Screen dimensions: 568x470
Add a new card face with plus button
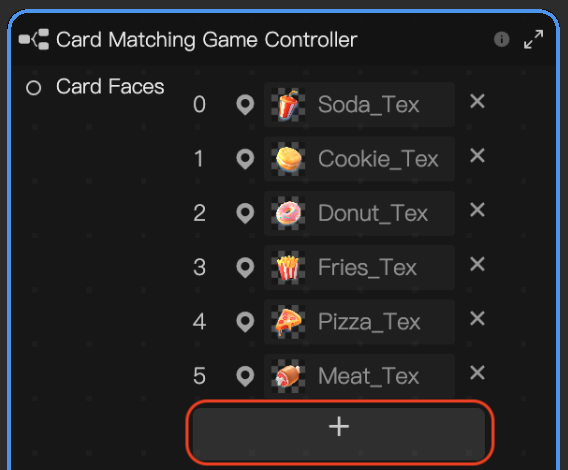click(x=339, y=432)
